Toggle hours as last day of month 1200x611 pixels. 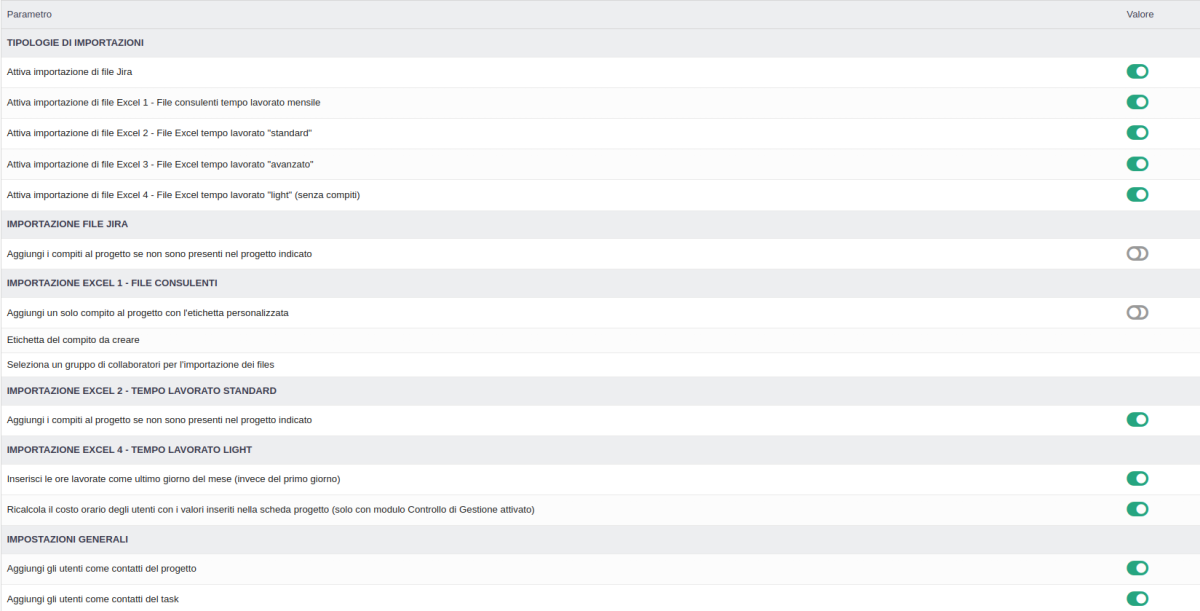tap(1137, 478)
